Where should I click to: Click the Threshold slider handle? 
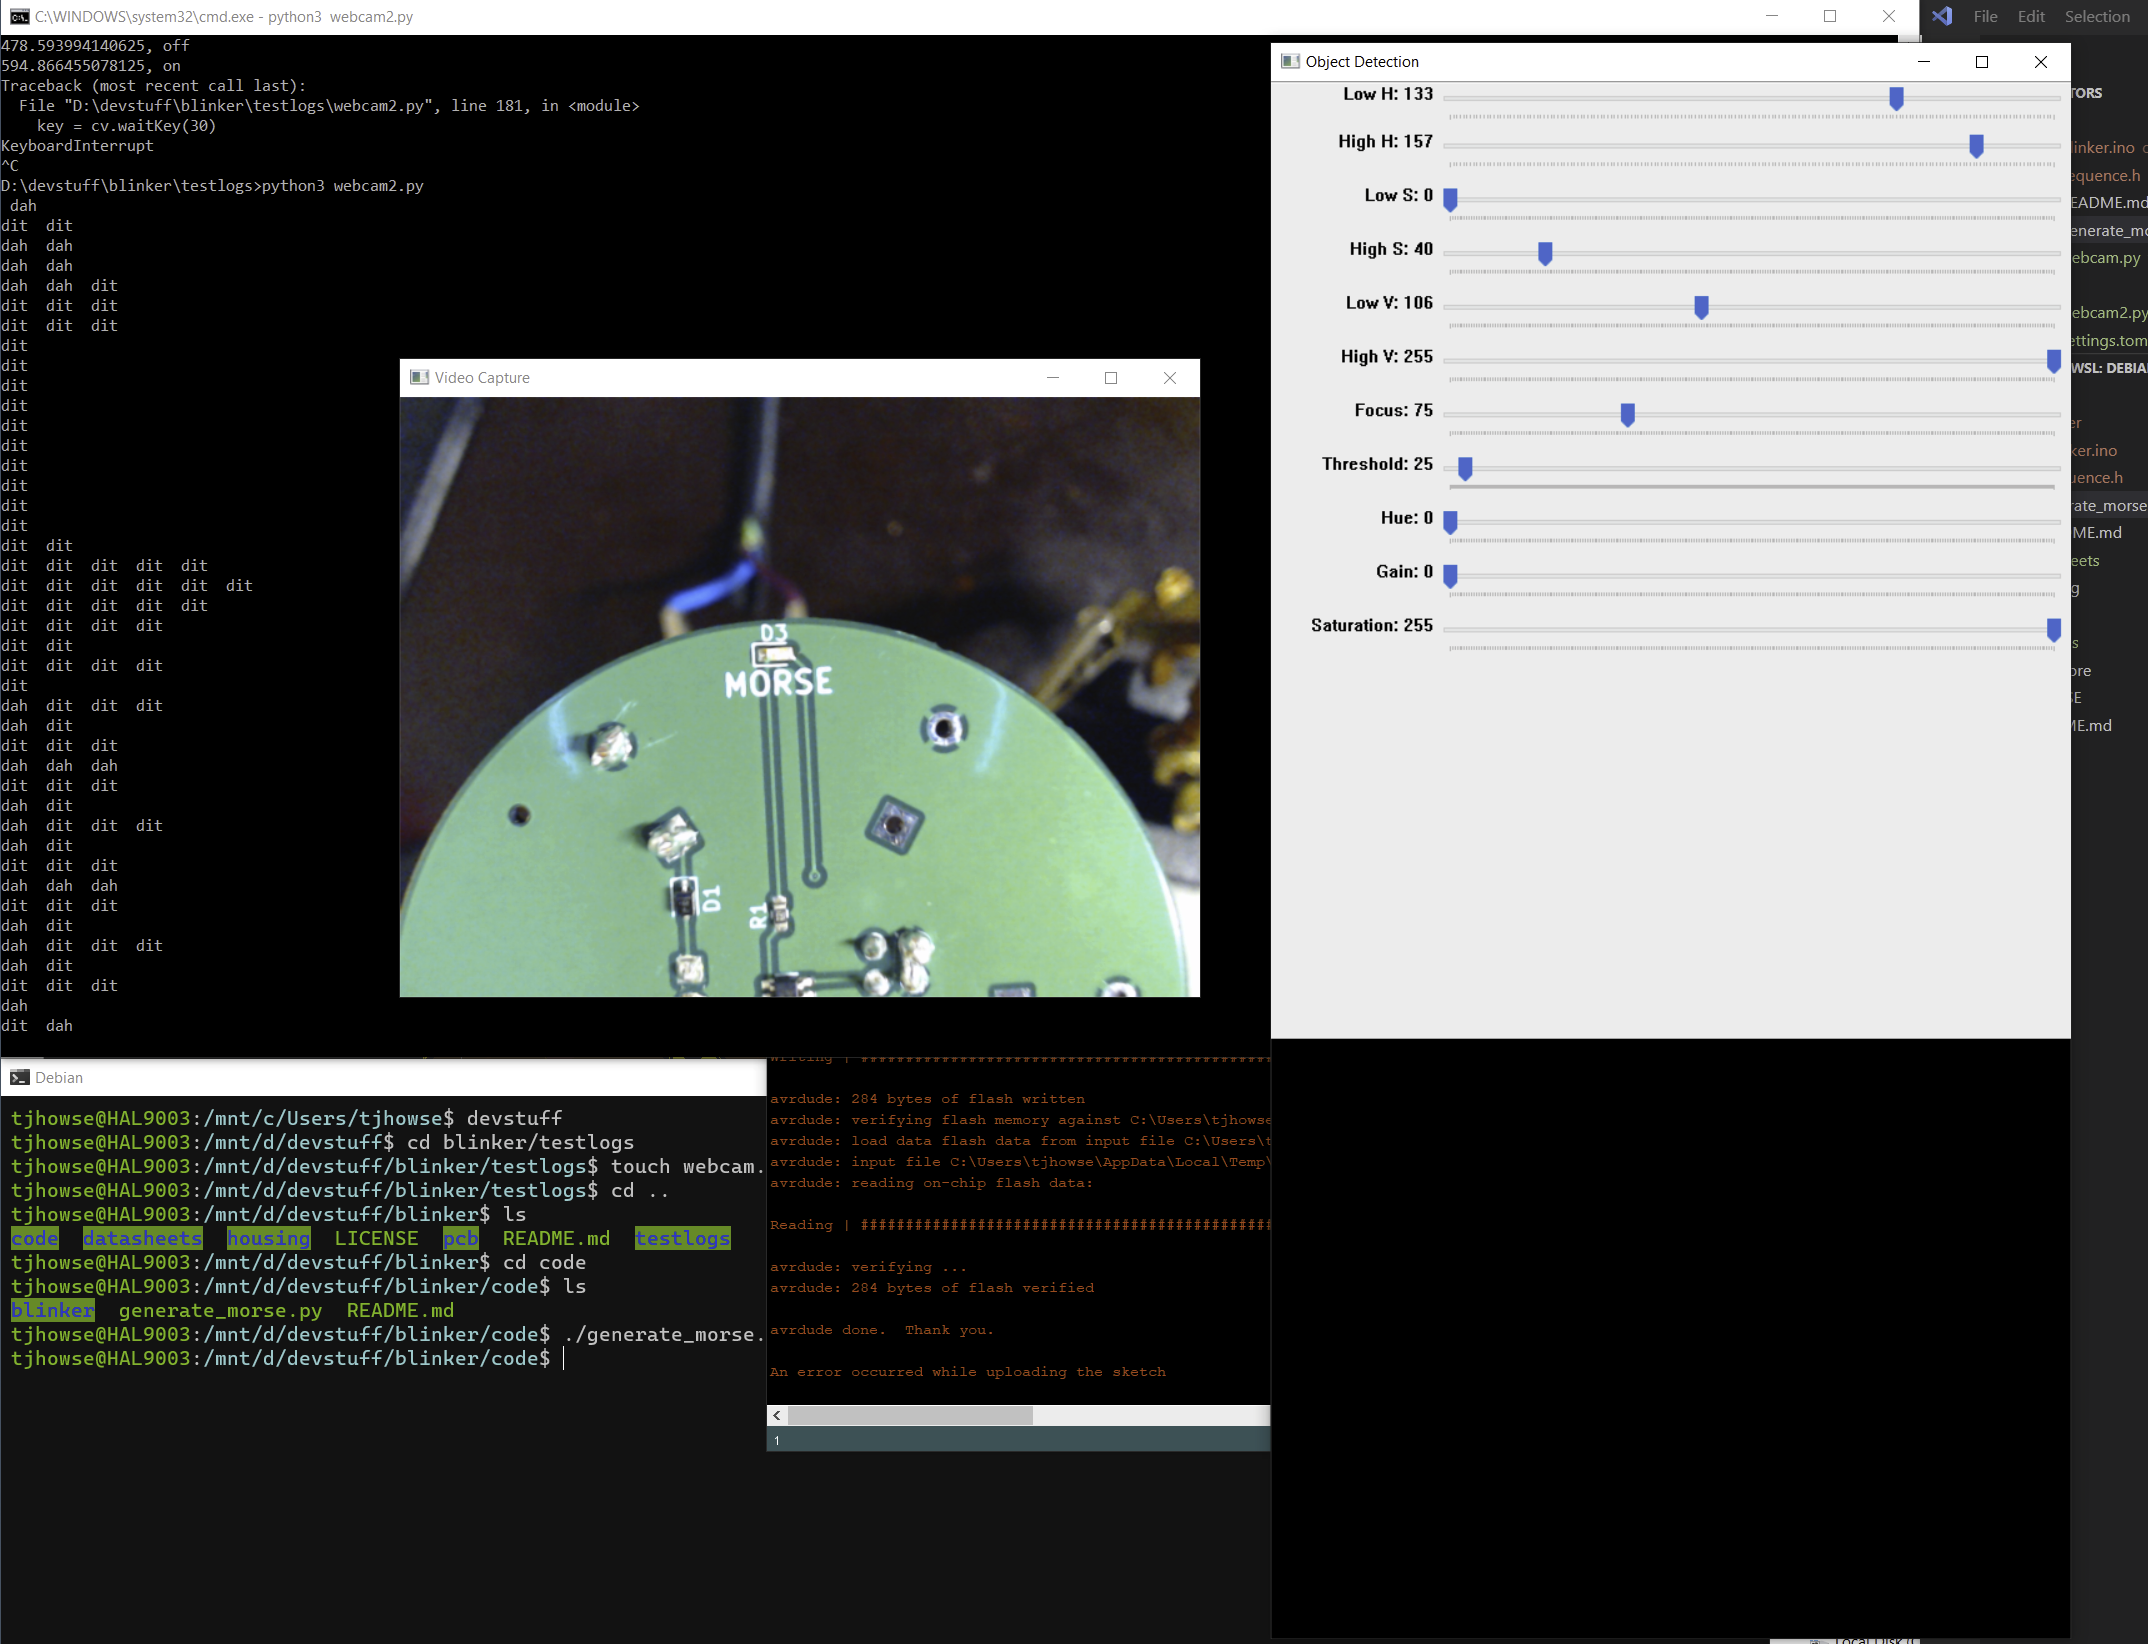1465,468
